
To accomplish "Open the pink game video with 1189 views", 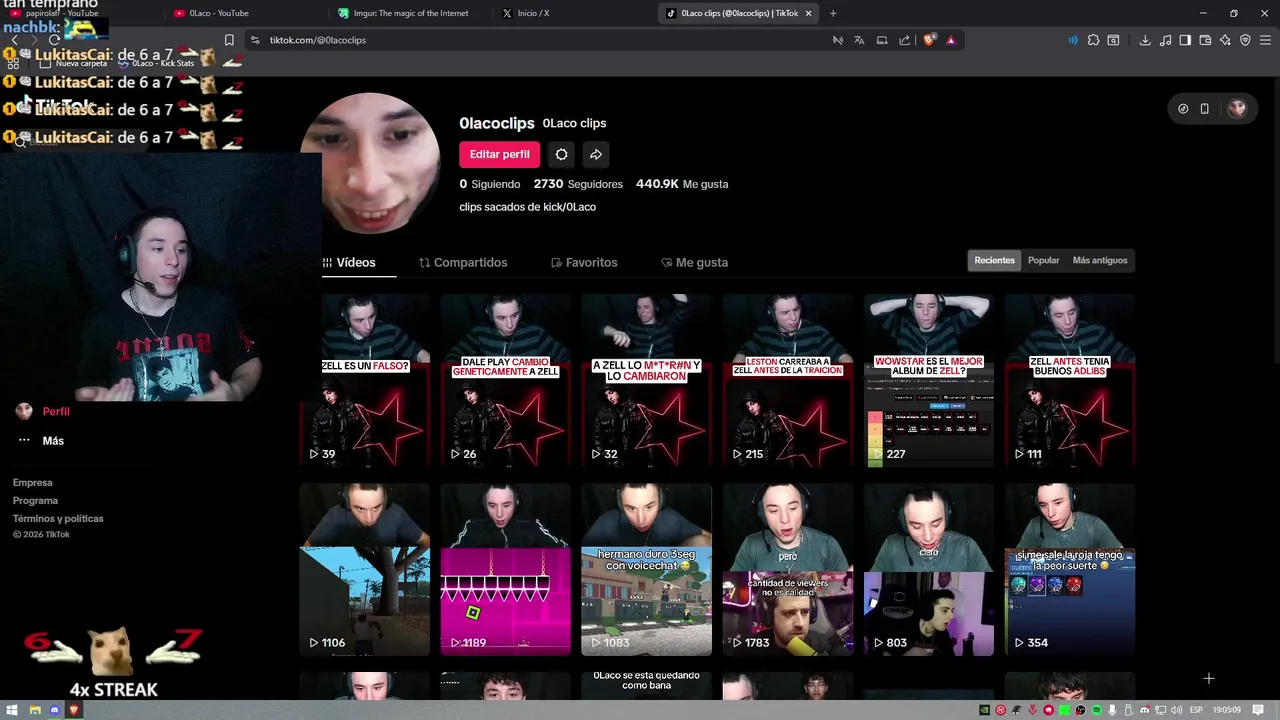I will [505, 569].
